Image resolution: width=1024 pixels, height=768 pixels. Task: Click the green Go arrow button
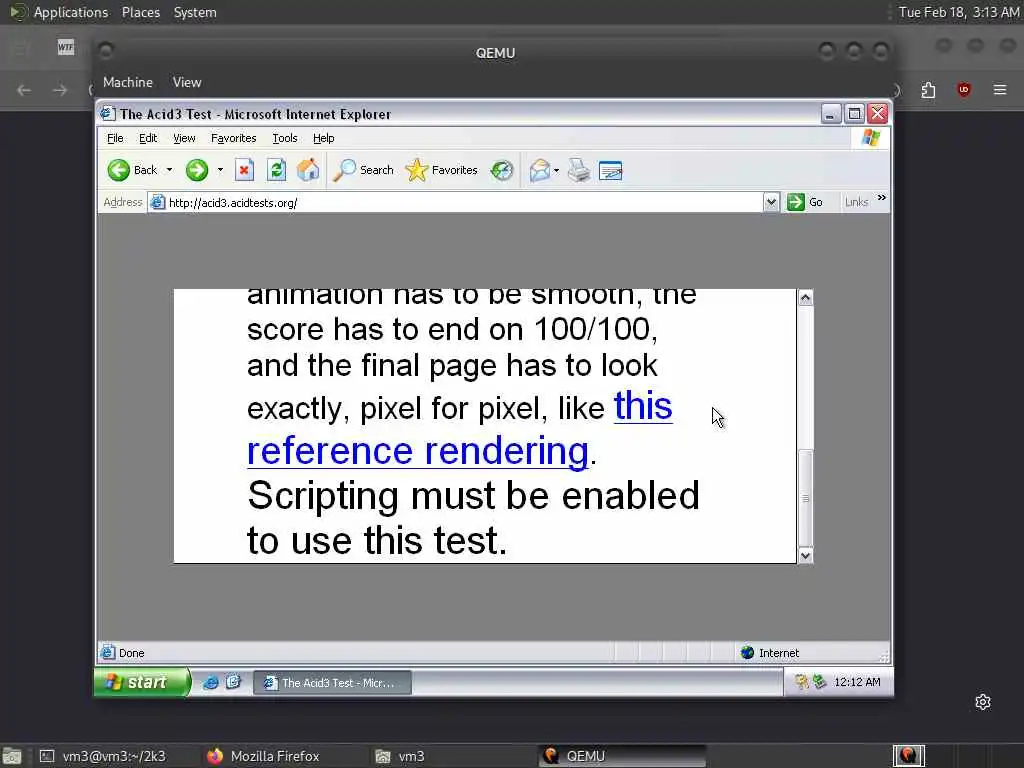pyautogui.click(x=795, y=202)
